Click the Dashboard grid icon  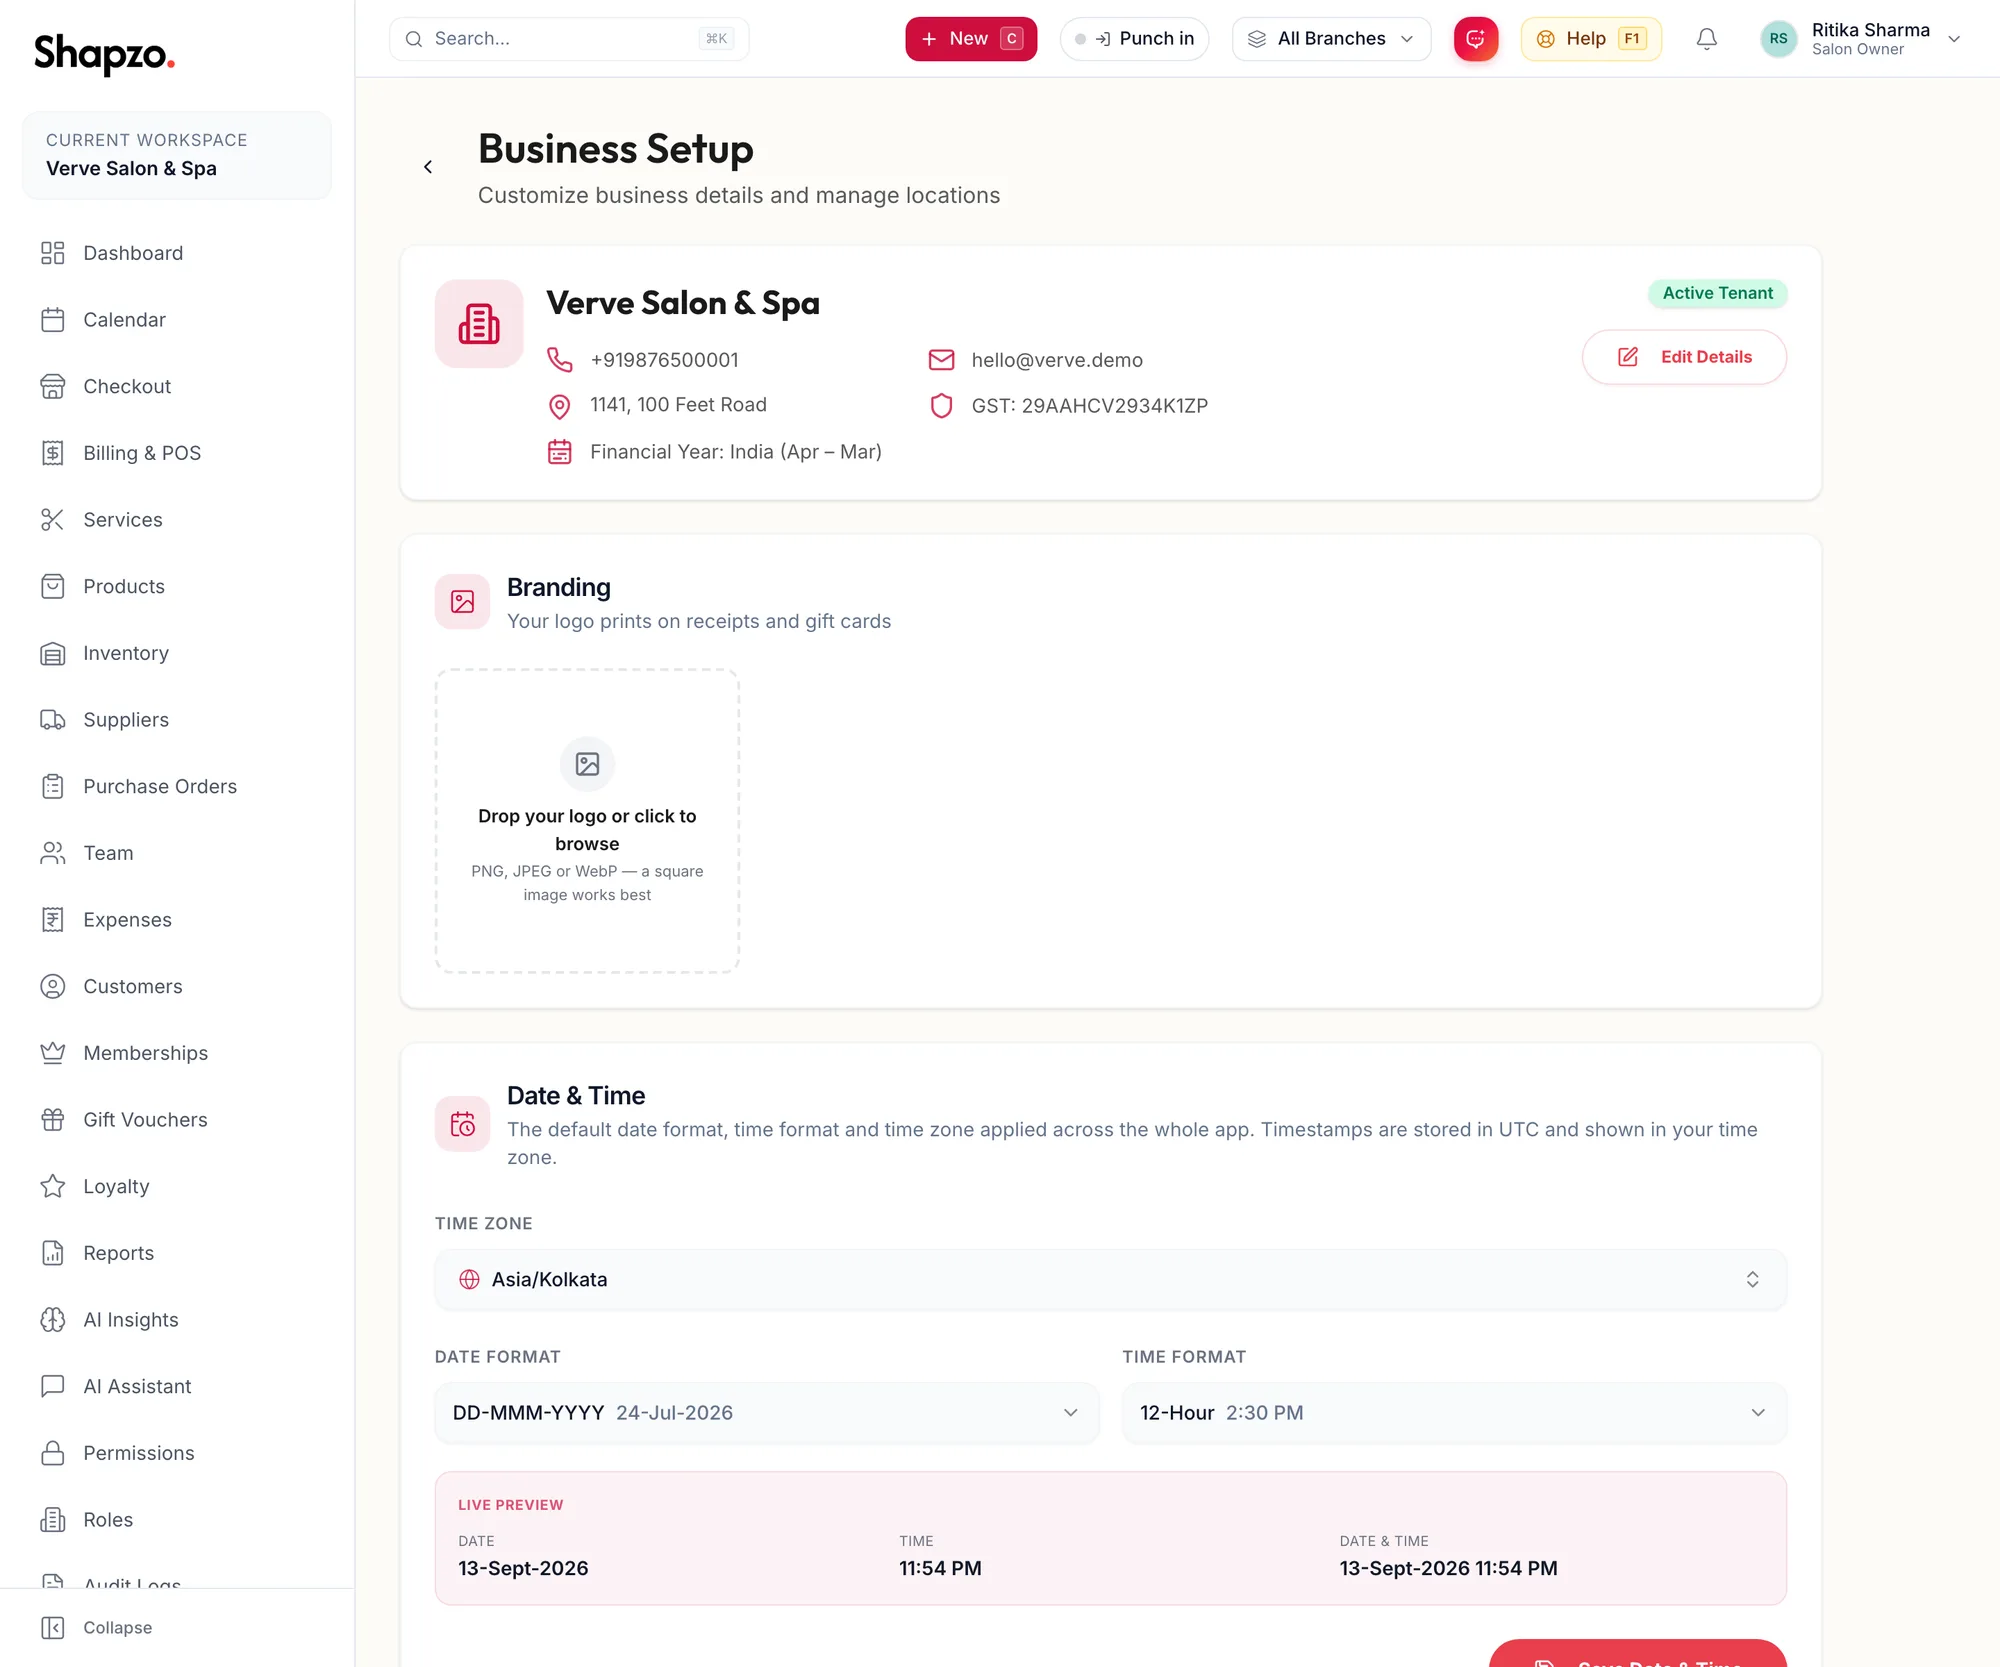click(x=53, y=253)
